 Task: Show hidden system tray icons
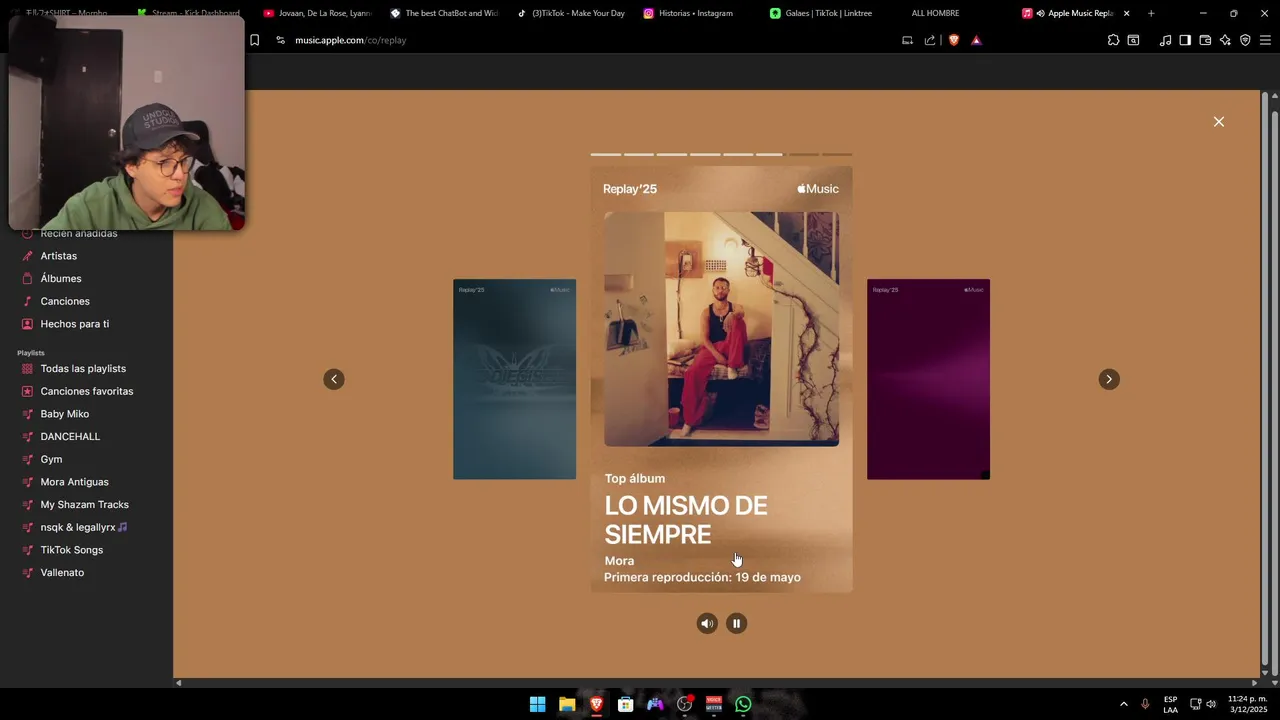point(1123,704)
